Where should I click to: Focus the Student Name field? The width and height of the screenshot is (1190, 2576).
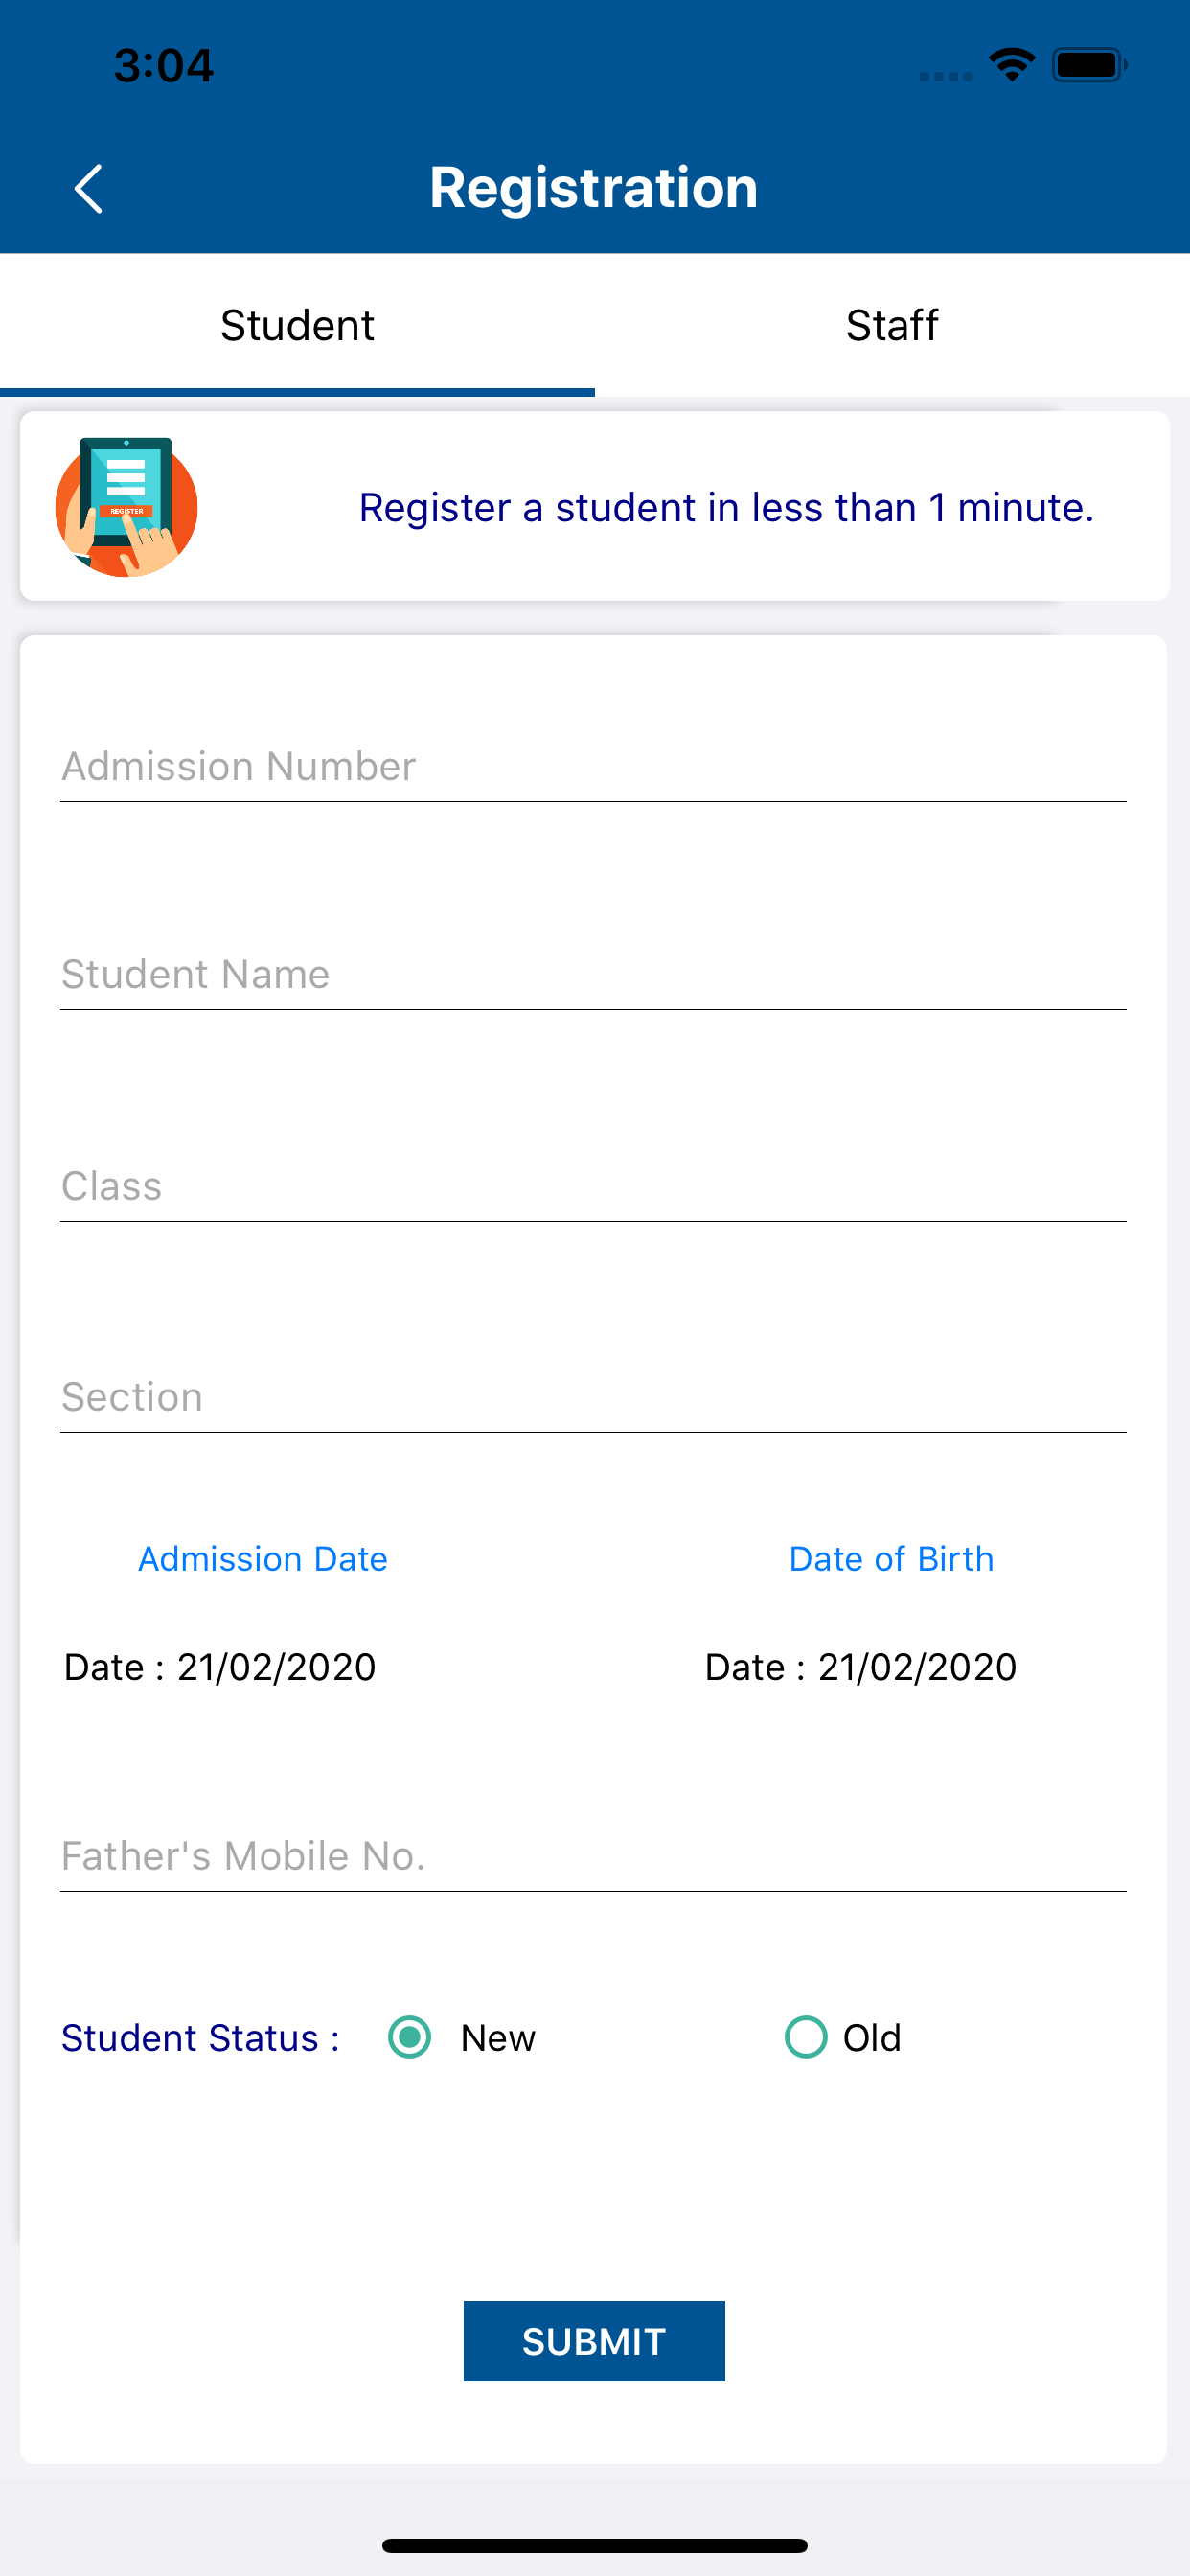coord(593,975)
